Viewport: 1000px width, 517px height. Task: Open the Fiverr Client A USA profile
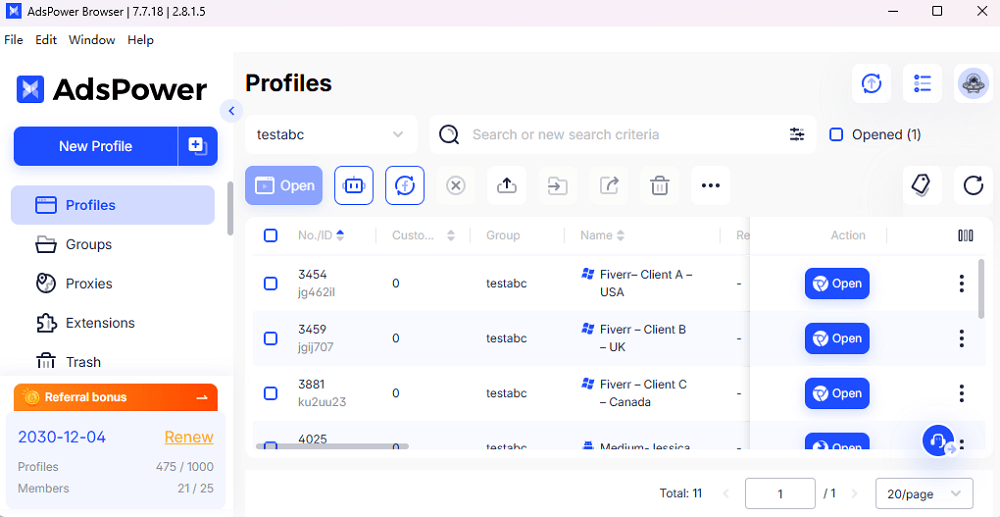pyautogui.click(x=837, y=283)
